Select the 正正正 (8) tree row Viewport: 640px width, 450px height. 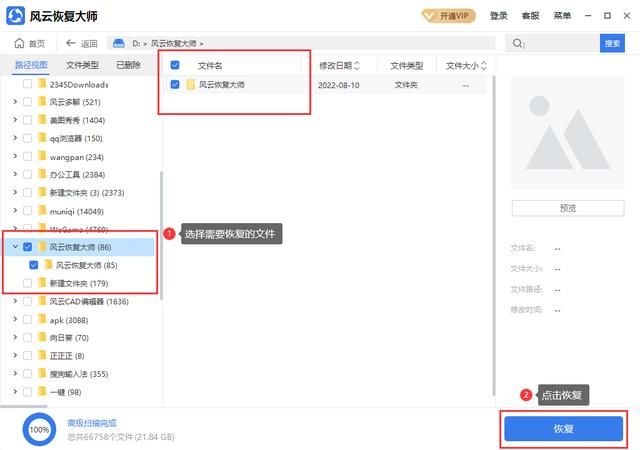point(80,356)
